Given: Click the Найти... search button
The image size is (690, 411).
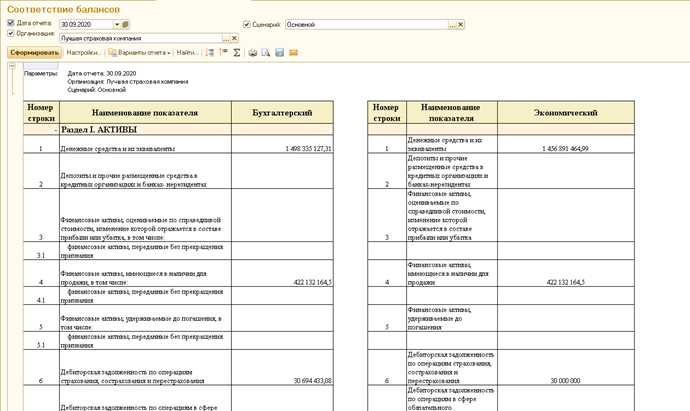Looking at the screenshot, I should point(187,53).
